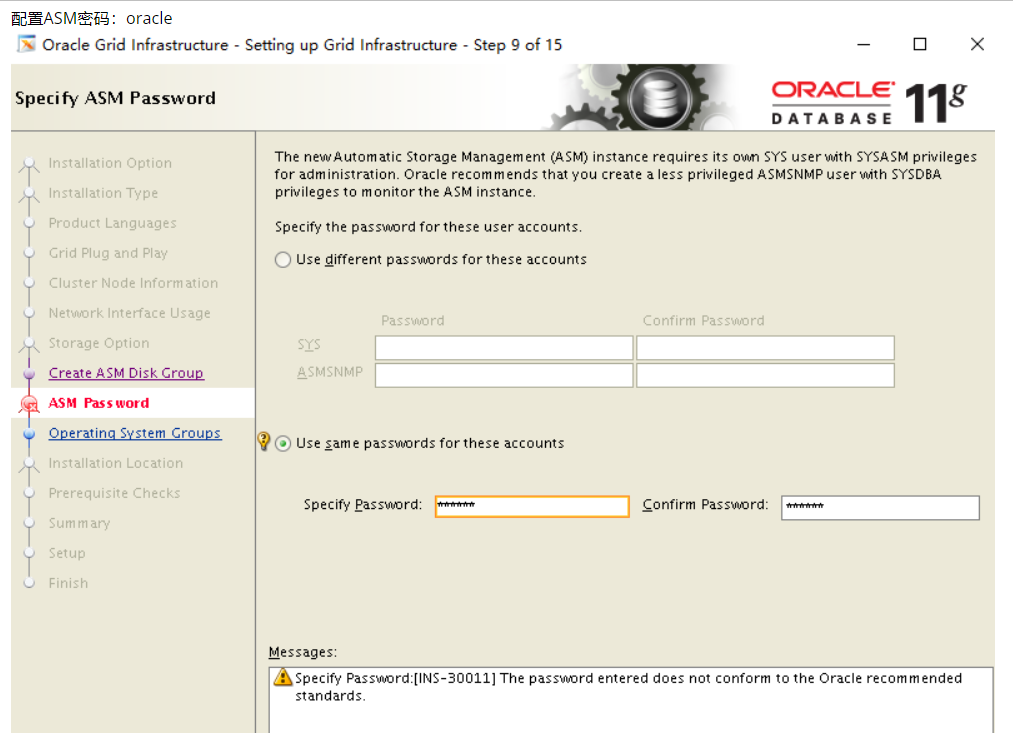Click the ASMSNMP Confirm Password field
The width and height of the screenshot is (1013, 748).
point(765,375)
